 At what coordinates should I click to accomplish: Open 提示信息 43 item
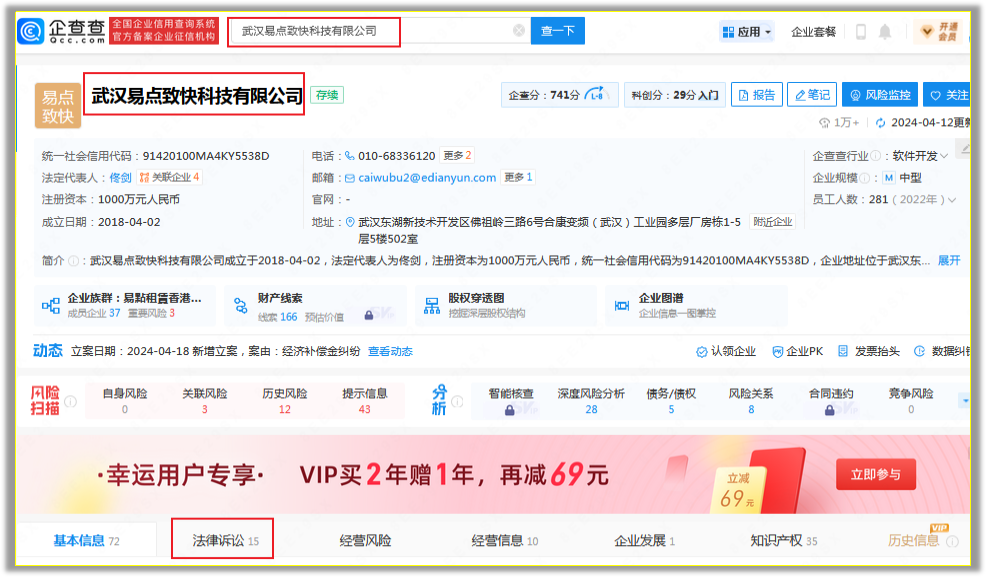(x=364, y=400)
